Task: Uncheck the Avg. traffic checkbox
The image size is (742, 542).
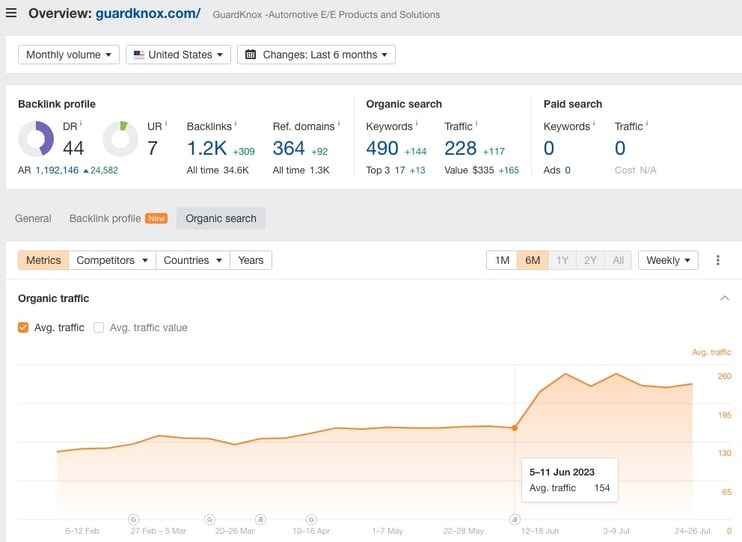Action: [x=24, y=327]
